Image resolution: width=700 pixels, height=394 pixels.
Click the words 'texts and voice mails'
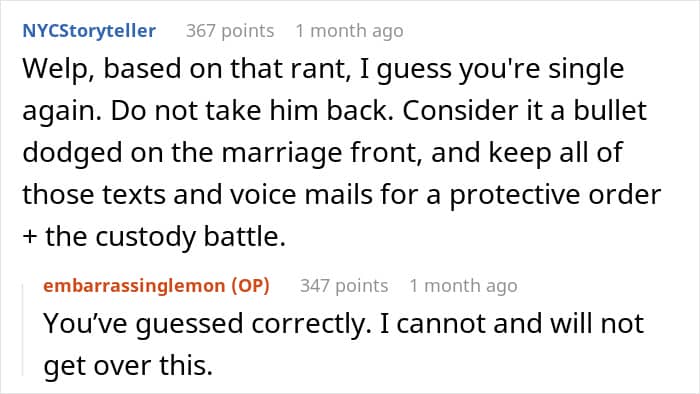tap(237, 195)
